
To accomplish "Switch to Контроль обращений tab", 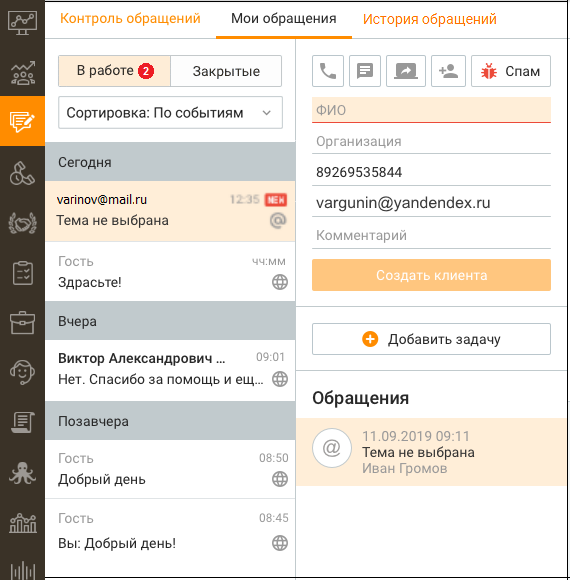I will click(x=130, y=18).
